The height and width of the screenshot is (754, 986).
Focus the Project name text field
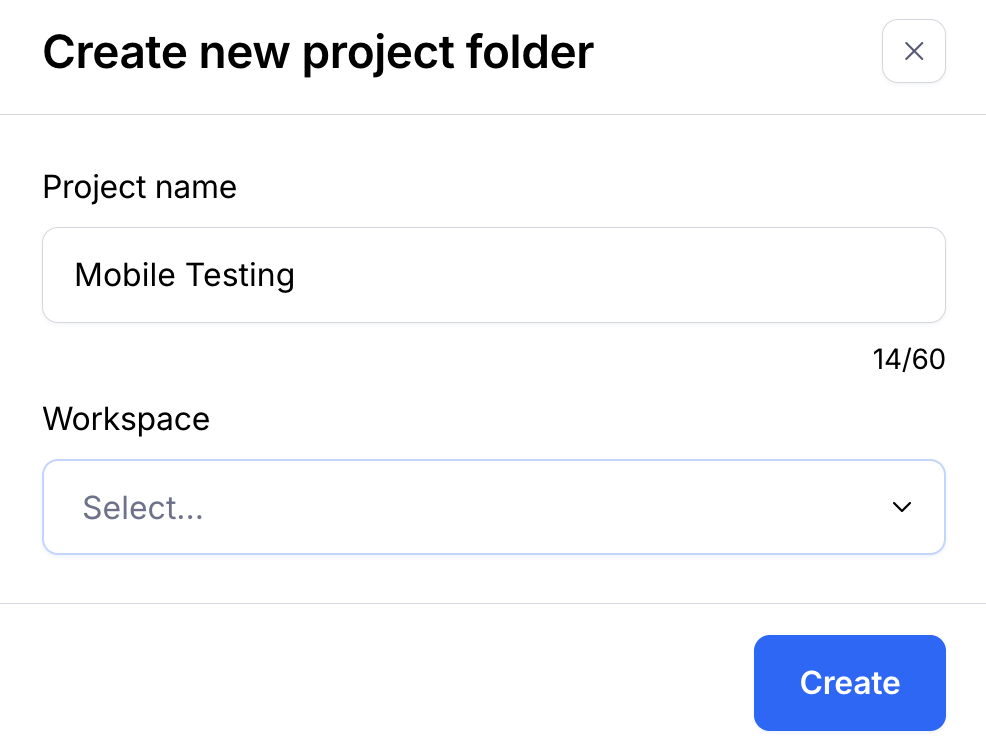click(493, 275)
